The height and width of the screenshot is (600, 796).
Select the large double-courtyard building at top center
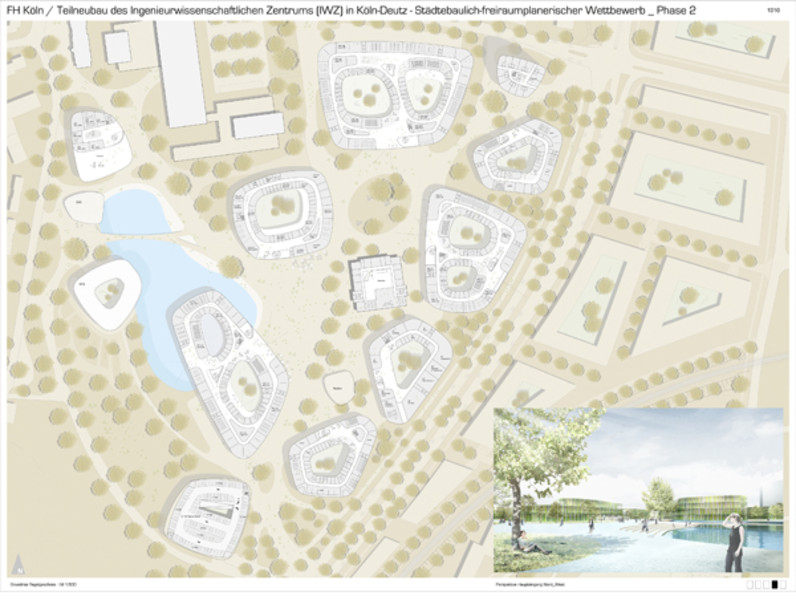point(397,97)
